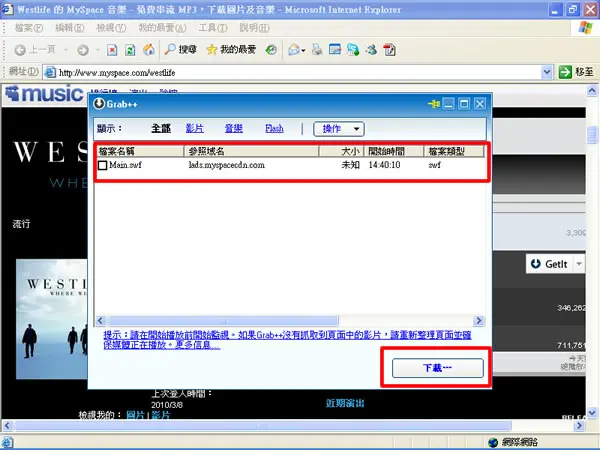This screenshot has height=450, width=600.
Task: Click the Internet zone globe in status bar
Action: pyautogui.click(x=493, y=442)
